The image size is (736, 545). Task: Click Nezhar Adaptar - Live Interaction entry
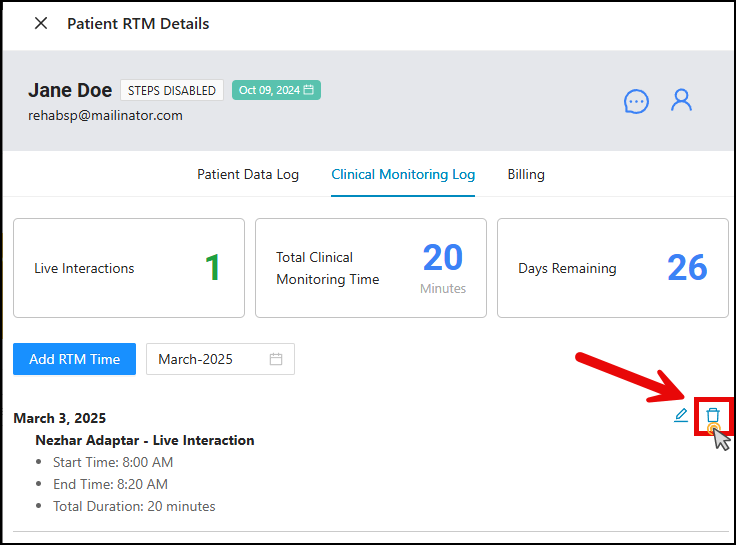(145, 440)
